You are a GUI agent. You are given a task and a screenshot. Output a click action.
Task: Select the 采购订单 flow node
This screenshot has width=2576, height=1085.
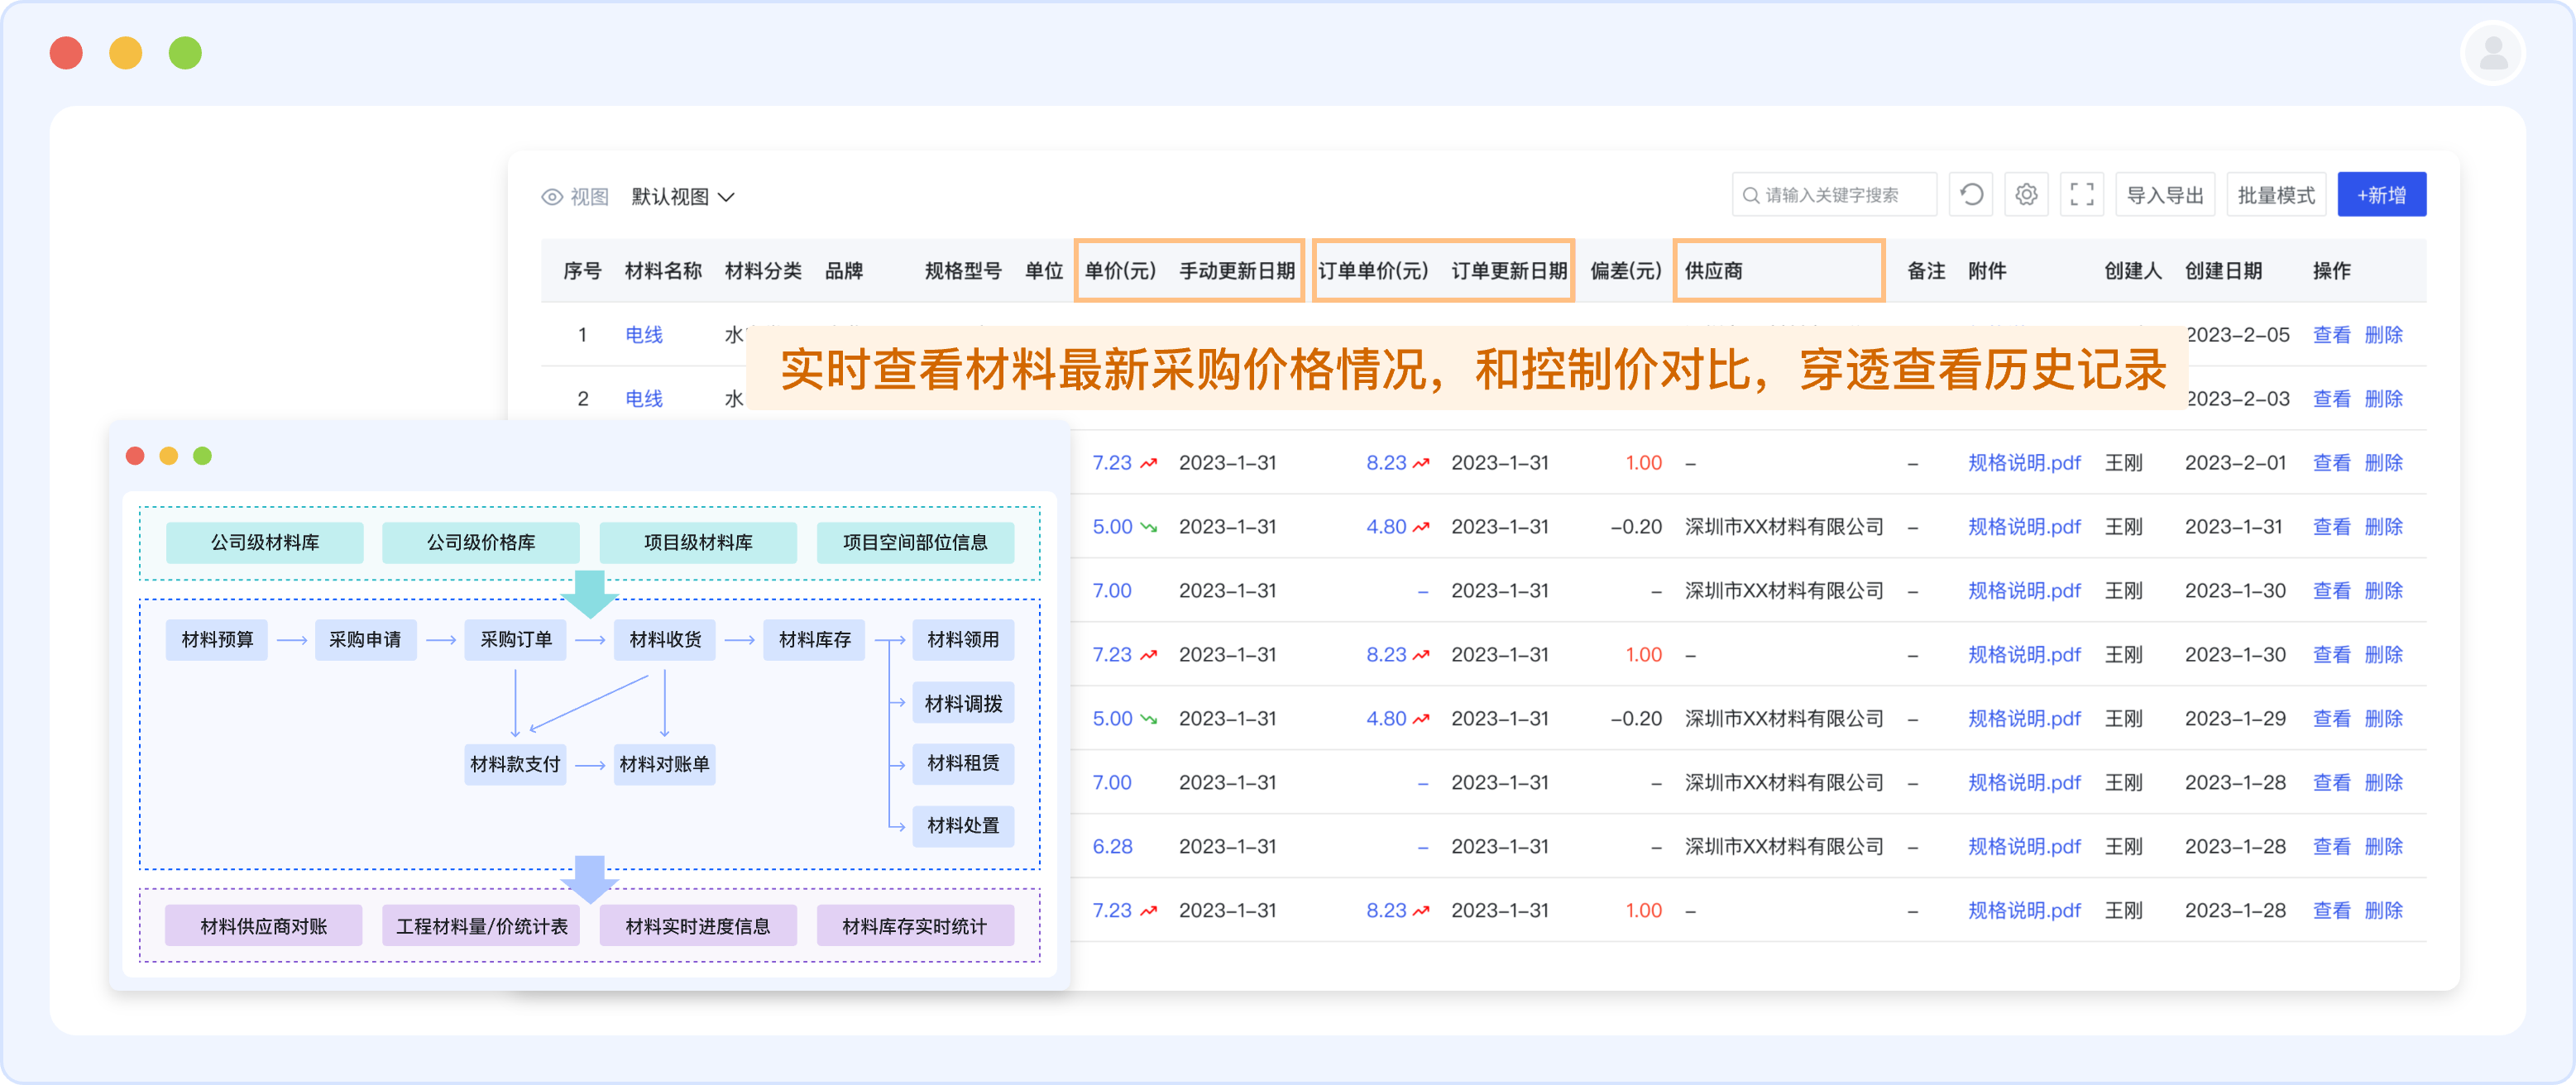(515, 640)
